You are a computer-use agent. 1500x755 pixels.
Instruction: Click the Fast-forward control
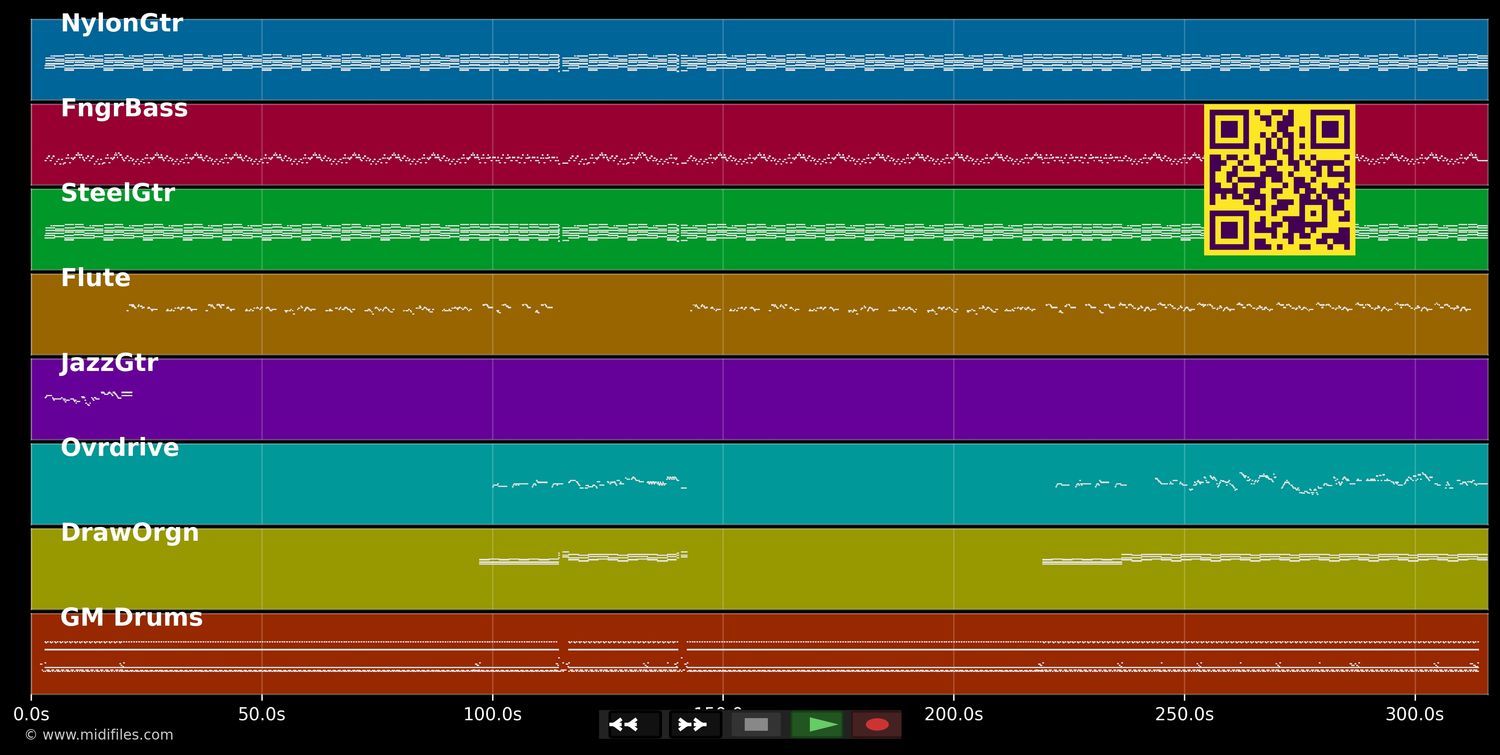(x=692, y=724)
